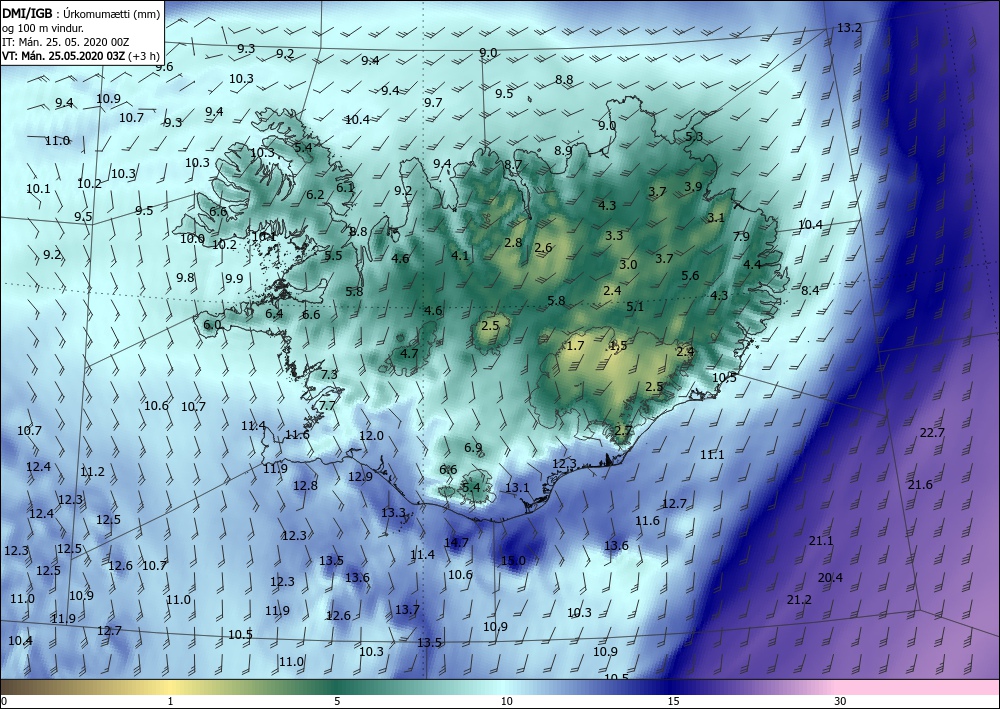Click the 5.3 value on the map
The height and width of the screenshot is (709, 1000).
click(694, 136)
